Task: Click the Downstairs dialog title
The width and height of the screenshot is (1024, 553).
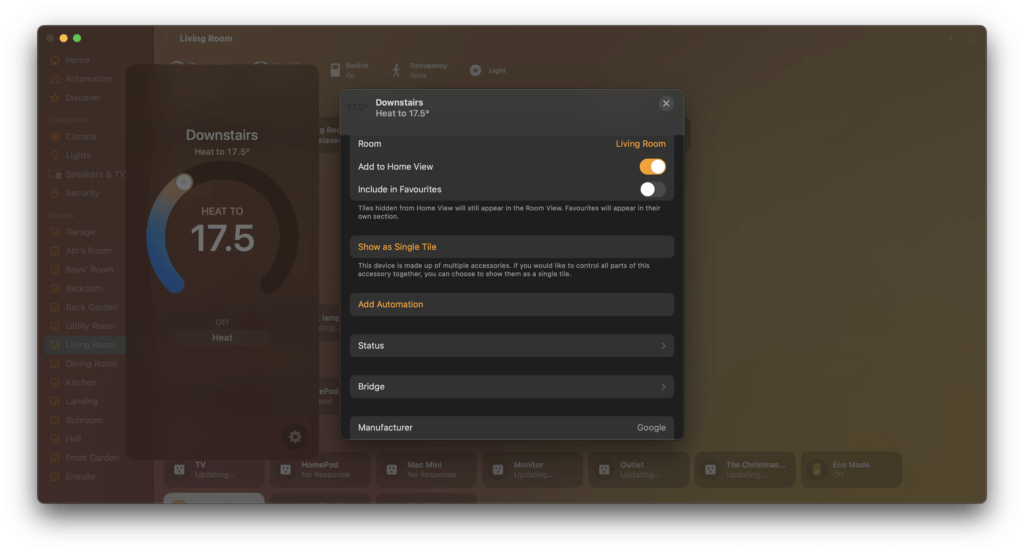Action: 399,103
